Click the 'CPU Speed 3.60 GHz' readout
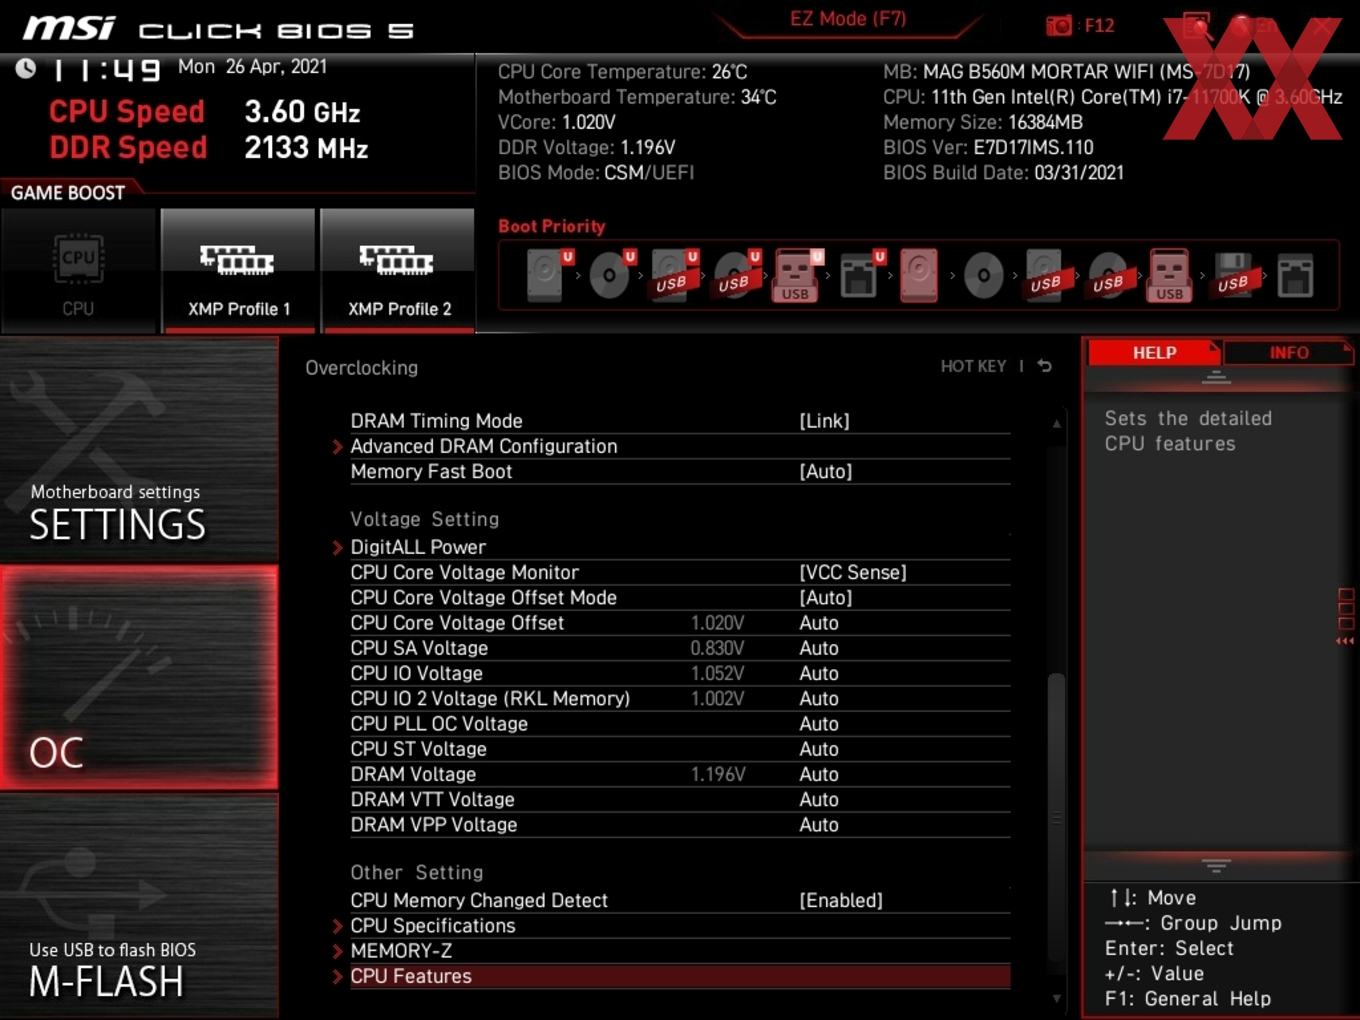 click(x=205, y=112)
